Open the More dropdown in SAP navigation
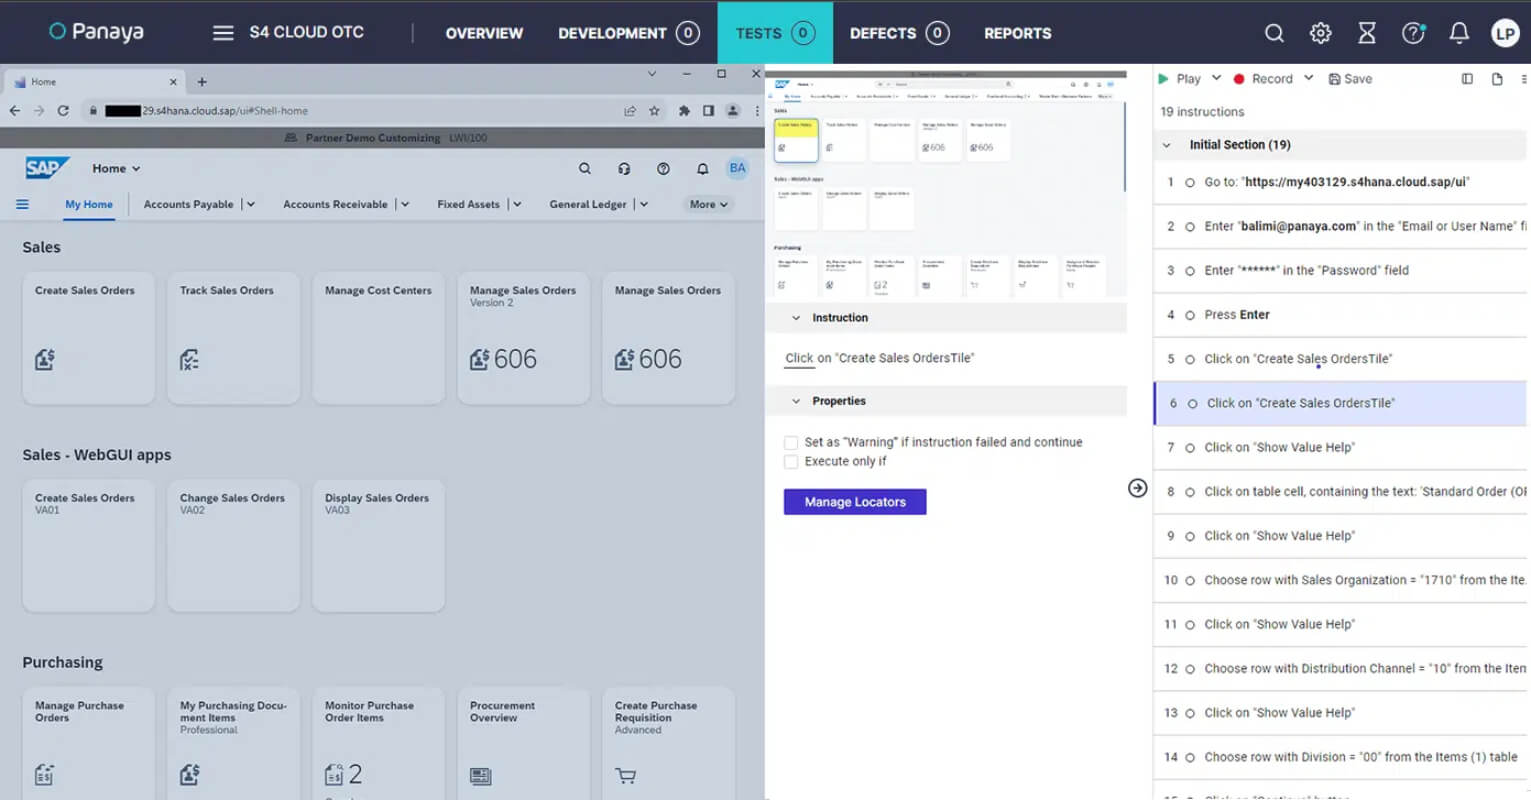The image size is (1531, 800). (x=708, y=204)
